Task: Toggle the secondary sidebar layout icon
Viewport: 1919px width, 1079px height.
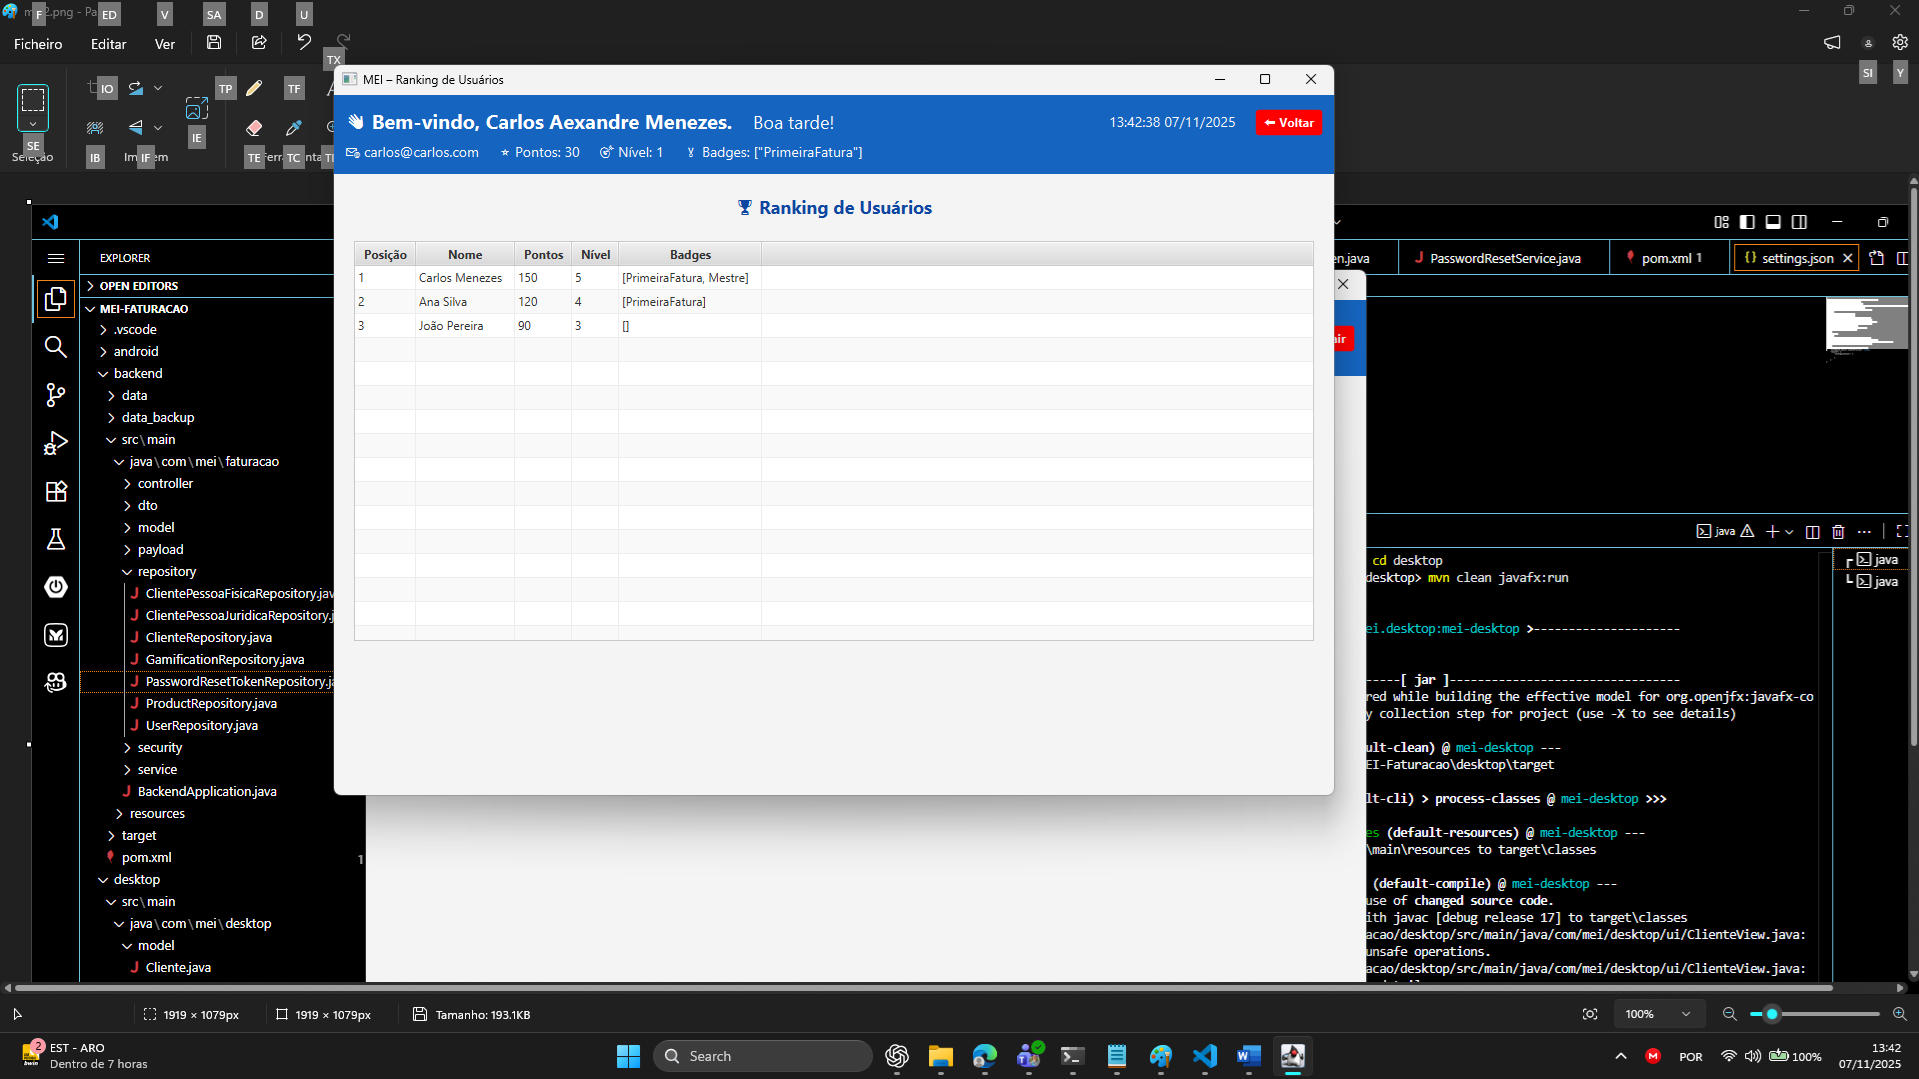Action: point(1799,222)
